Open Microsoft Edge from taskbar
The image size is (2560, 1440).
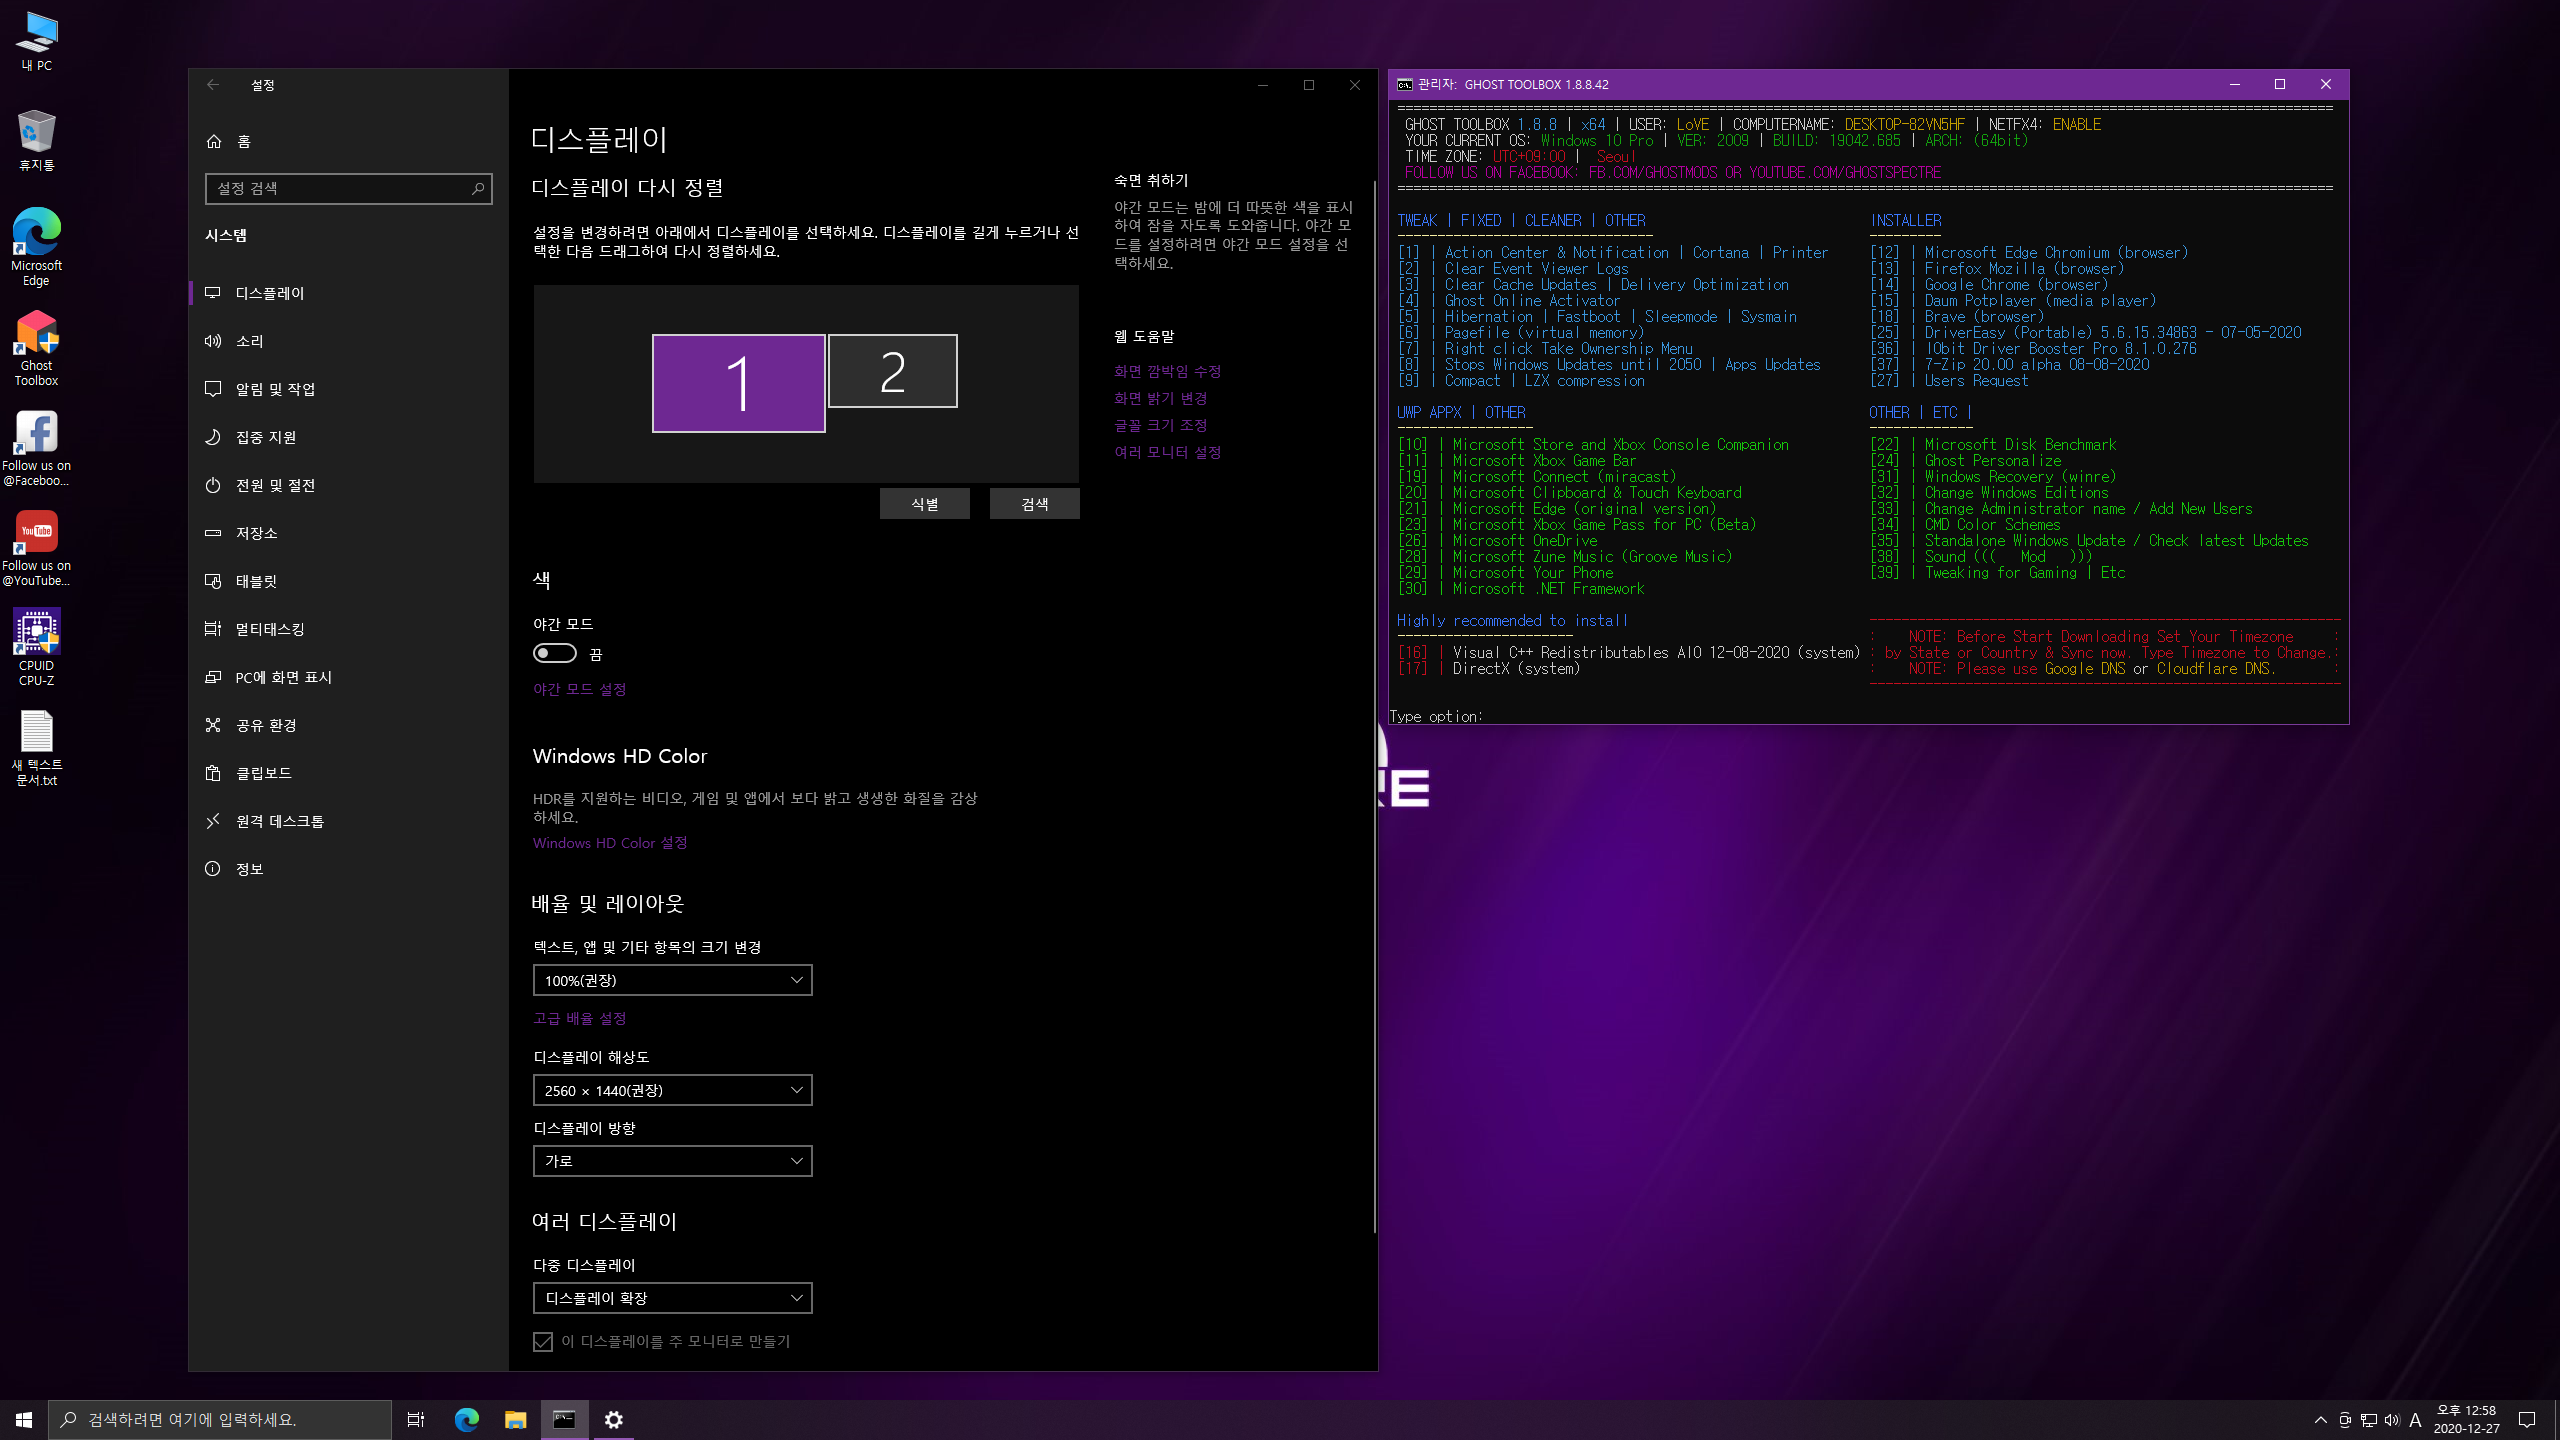click(x=467, y=1419)
